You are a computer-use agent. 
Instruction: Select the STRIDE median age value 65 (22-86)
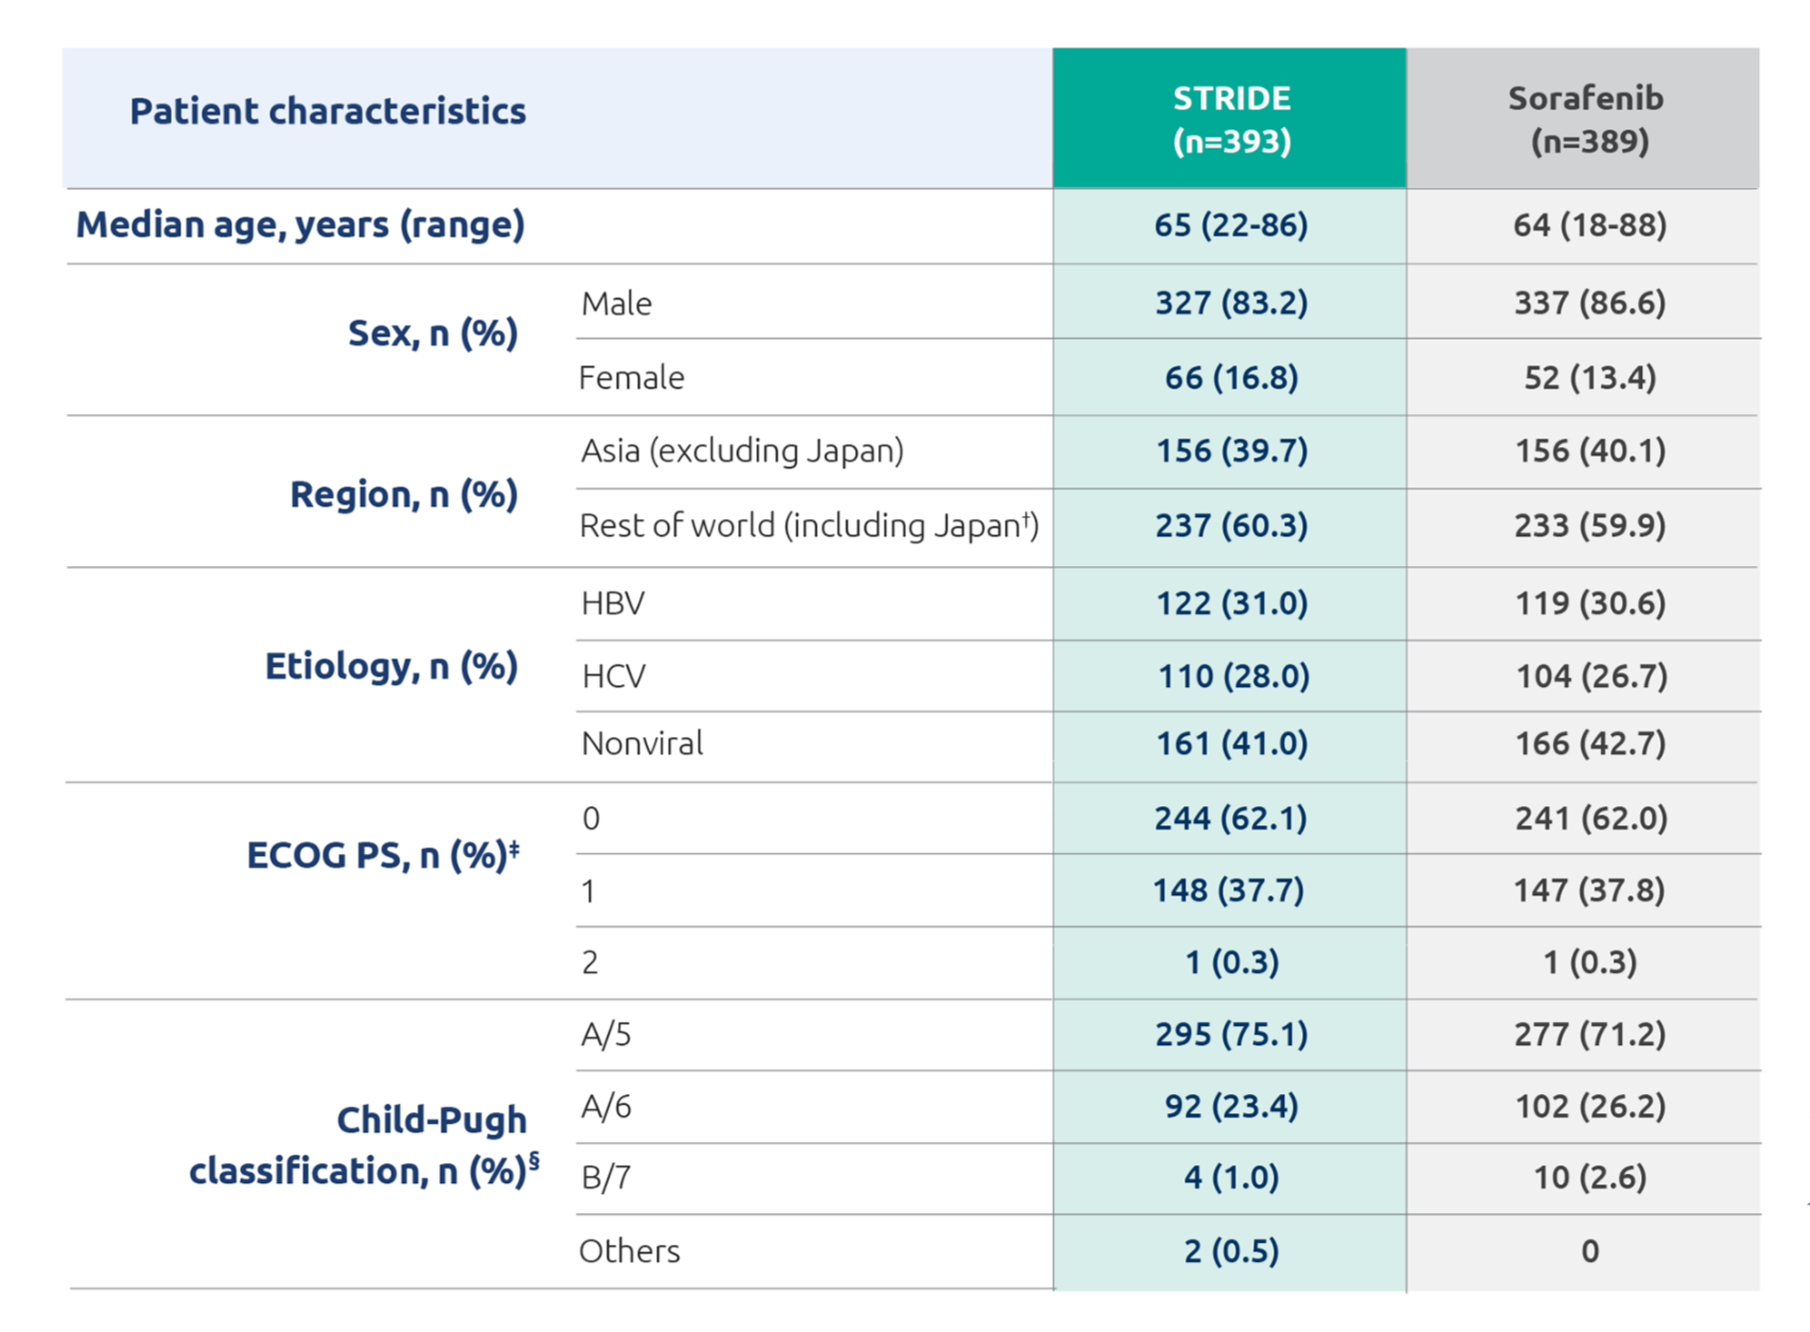point(1231,225)
